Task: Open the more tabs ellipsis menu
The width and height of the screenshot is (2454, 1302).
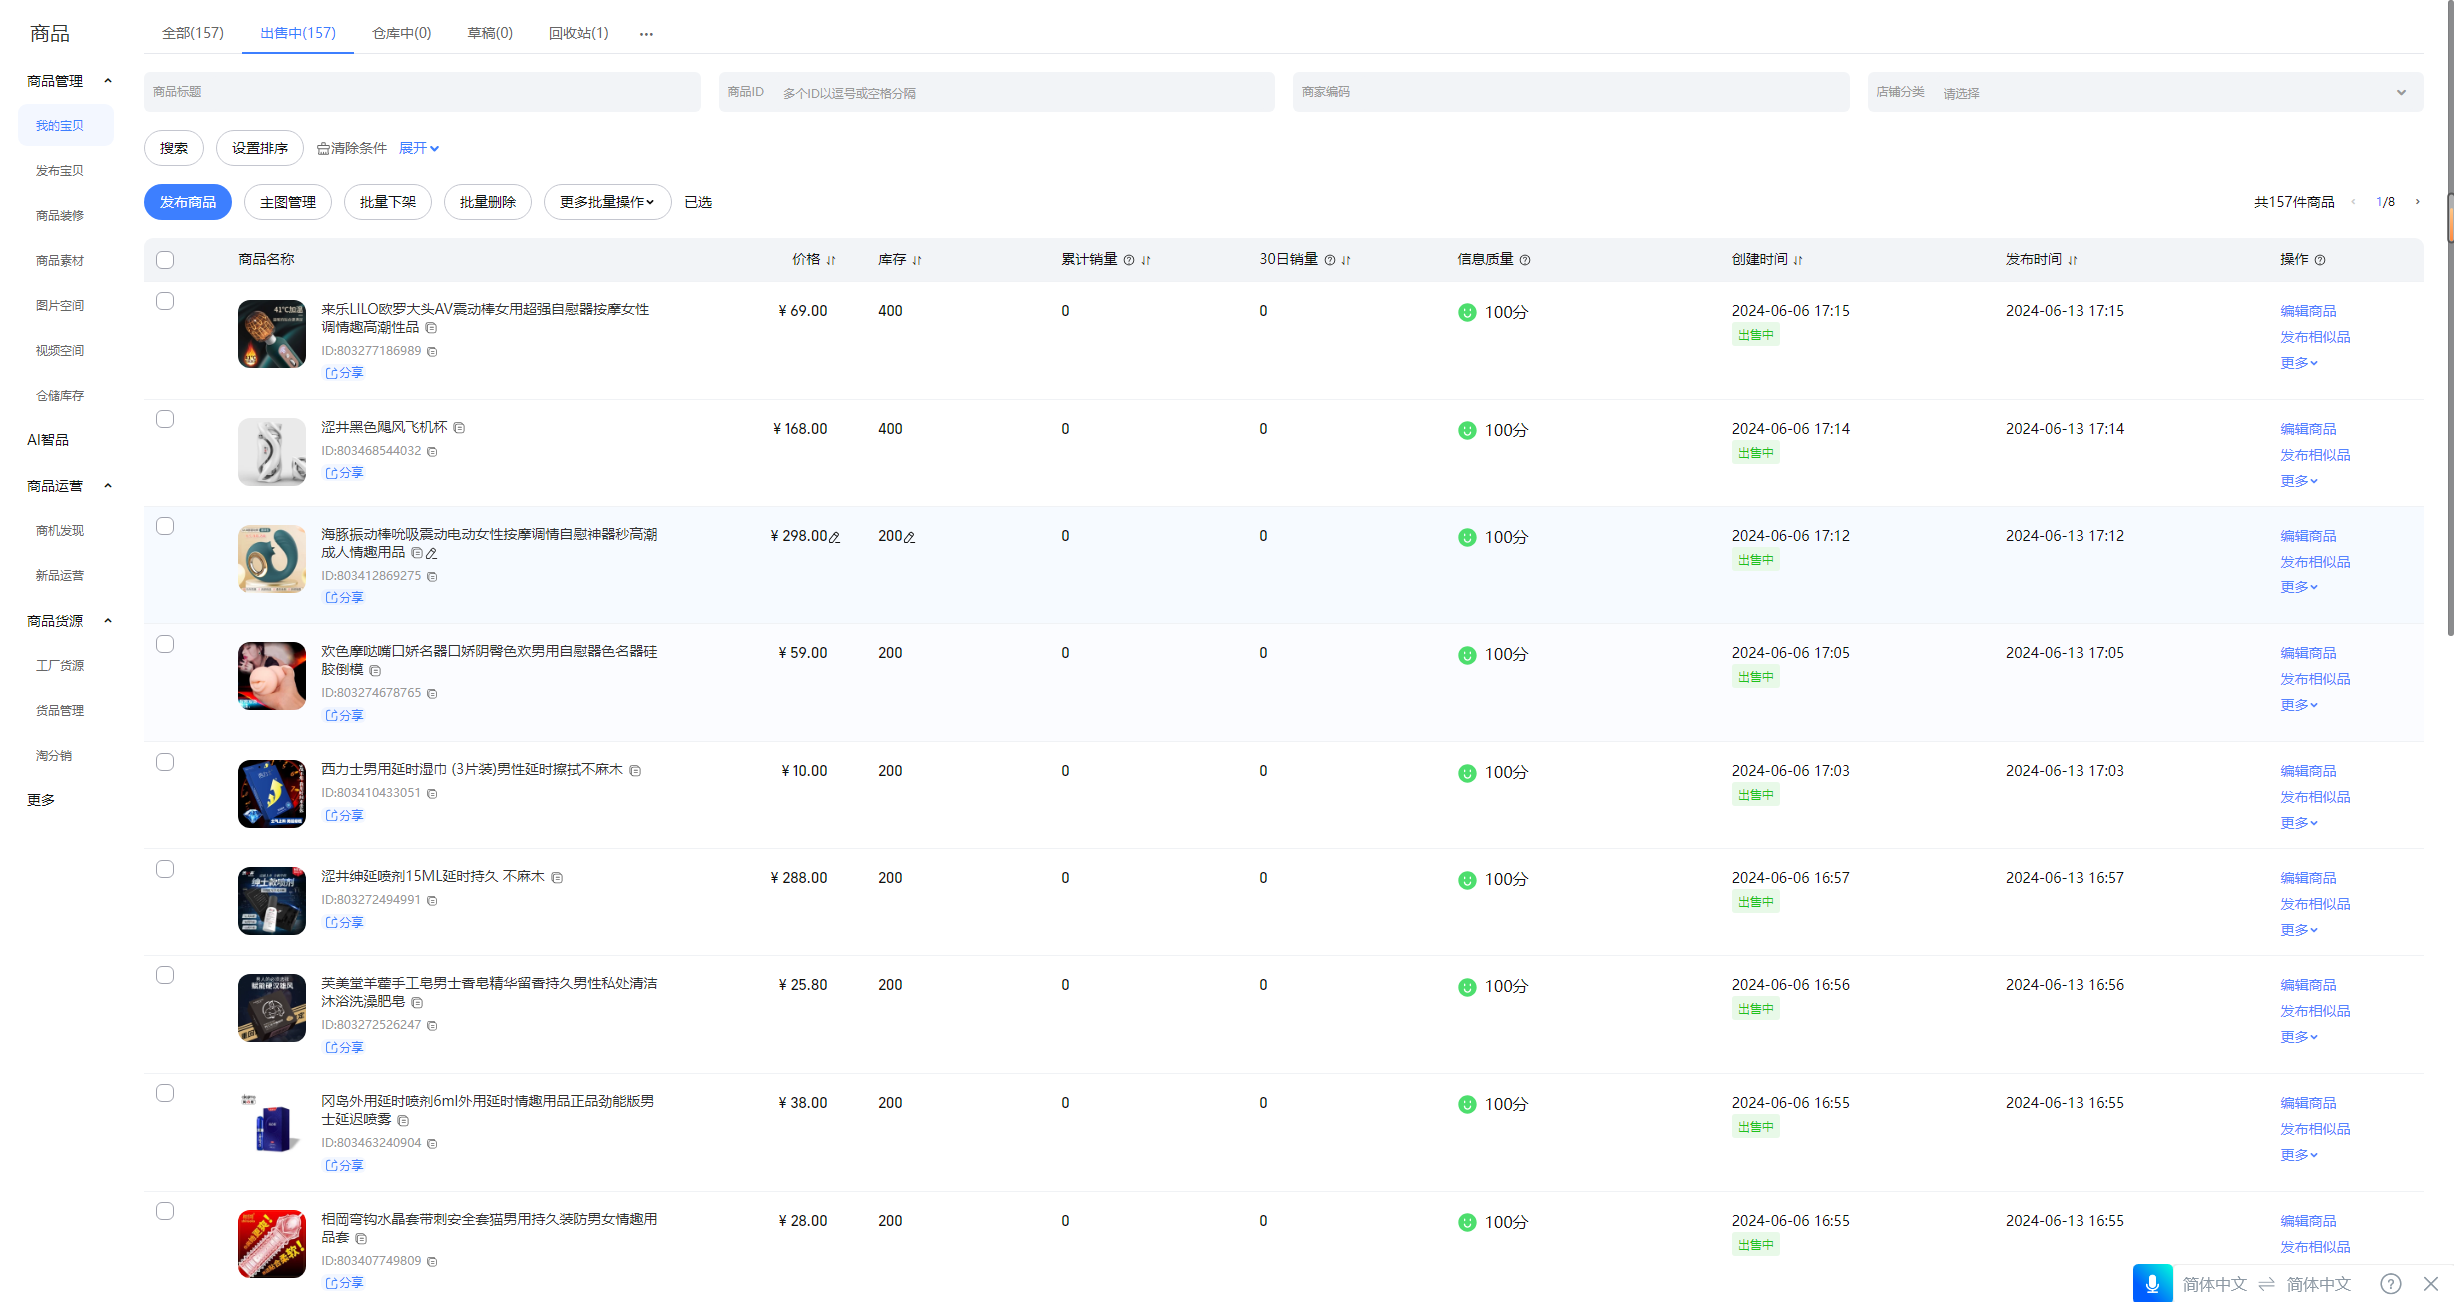Action: click(646, 34)
